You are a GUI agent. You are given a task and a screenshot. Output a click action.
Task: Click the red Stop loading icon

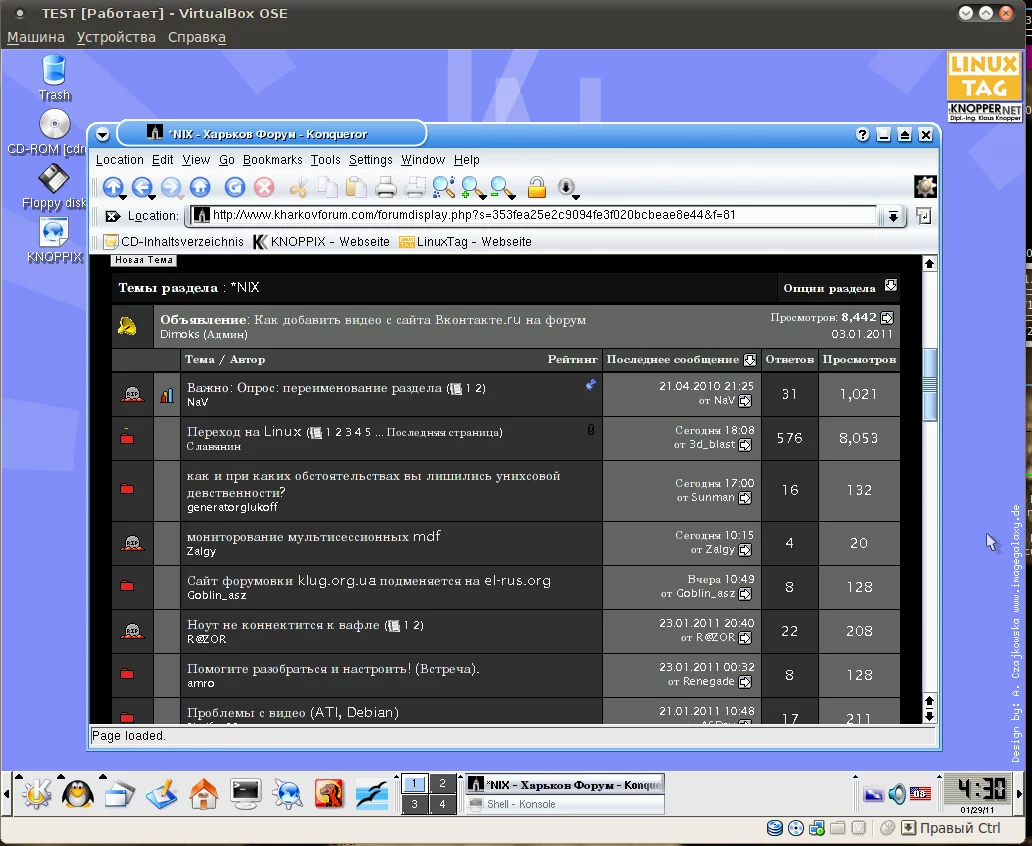point(264,187)
